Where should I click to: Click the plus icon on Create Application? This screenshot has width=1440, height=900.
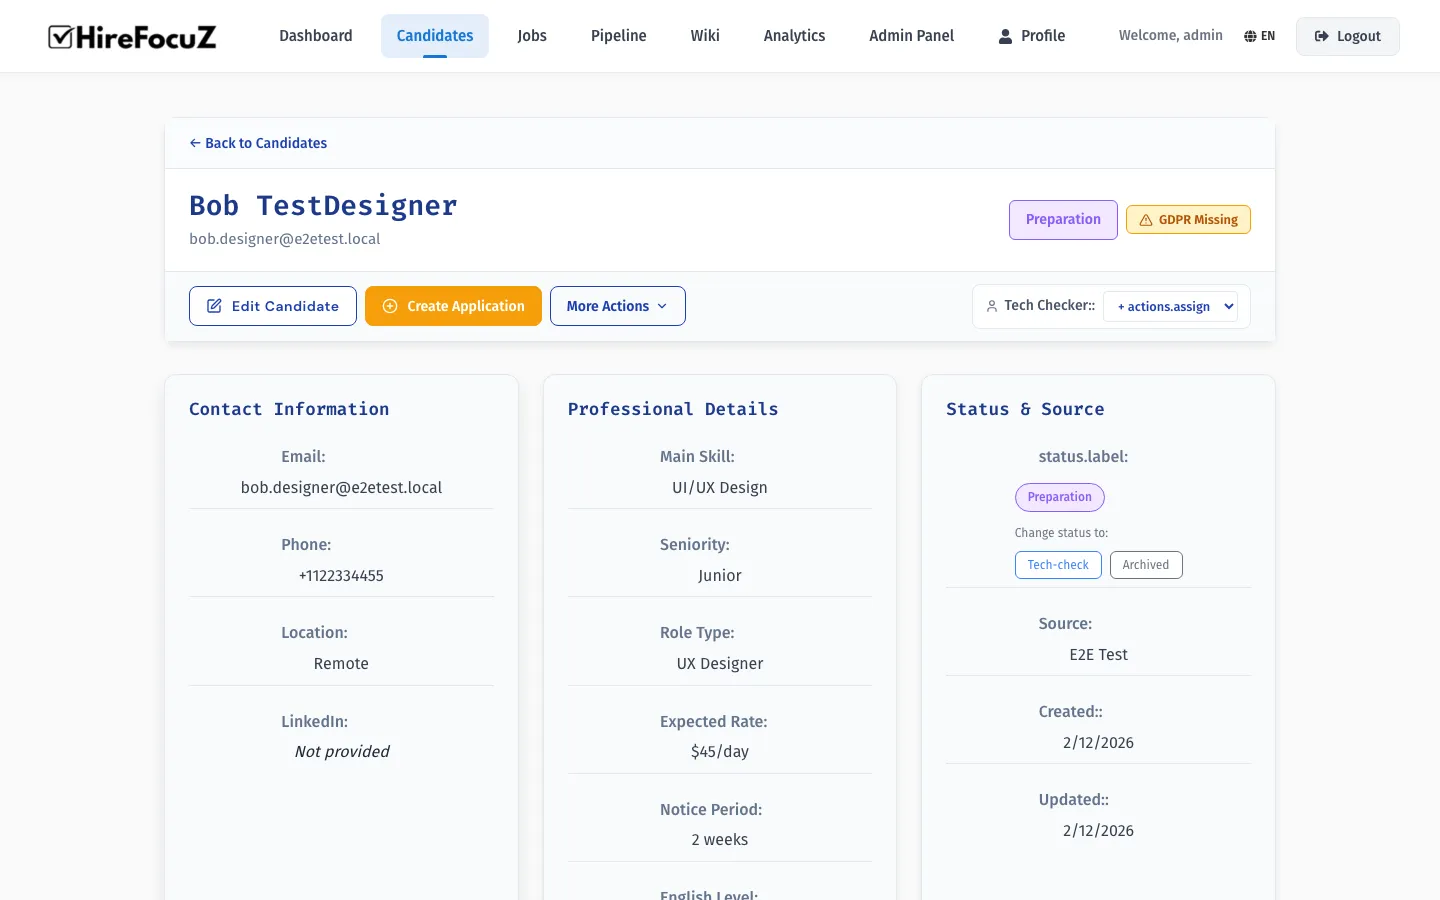click(390, 306)
